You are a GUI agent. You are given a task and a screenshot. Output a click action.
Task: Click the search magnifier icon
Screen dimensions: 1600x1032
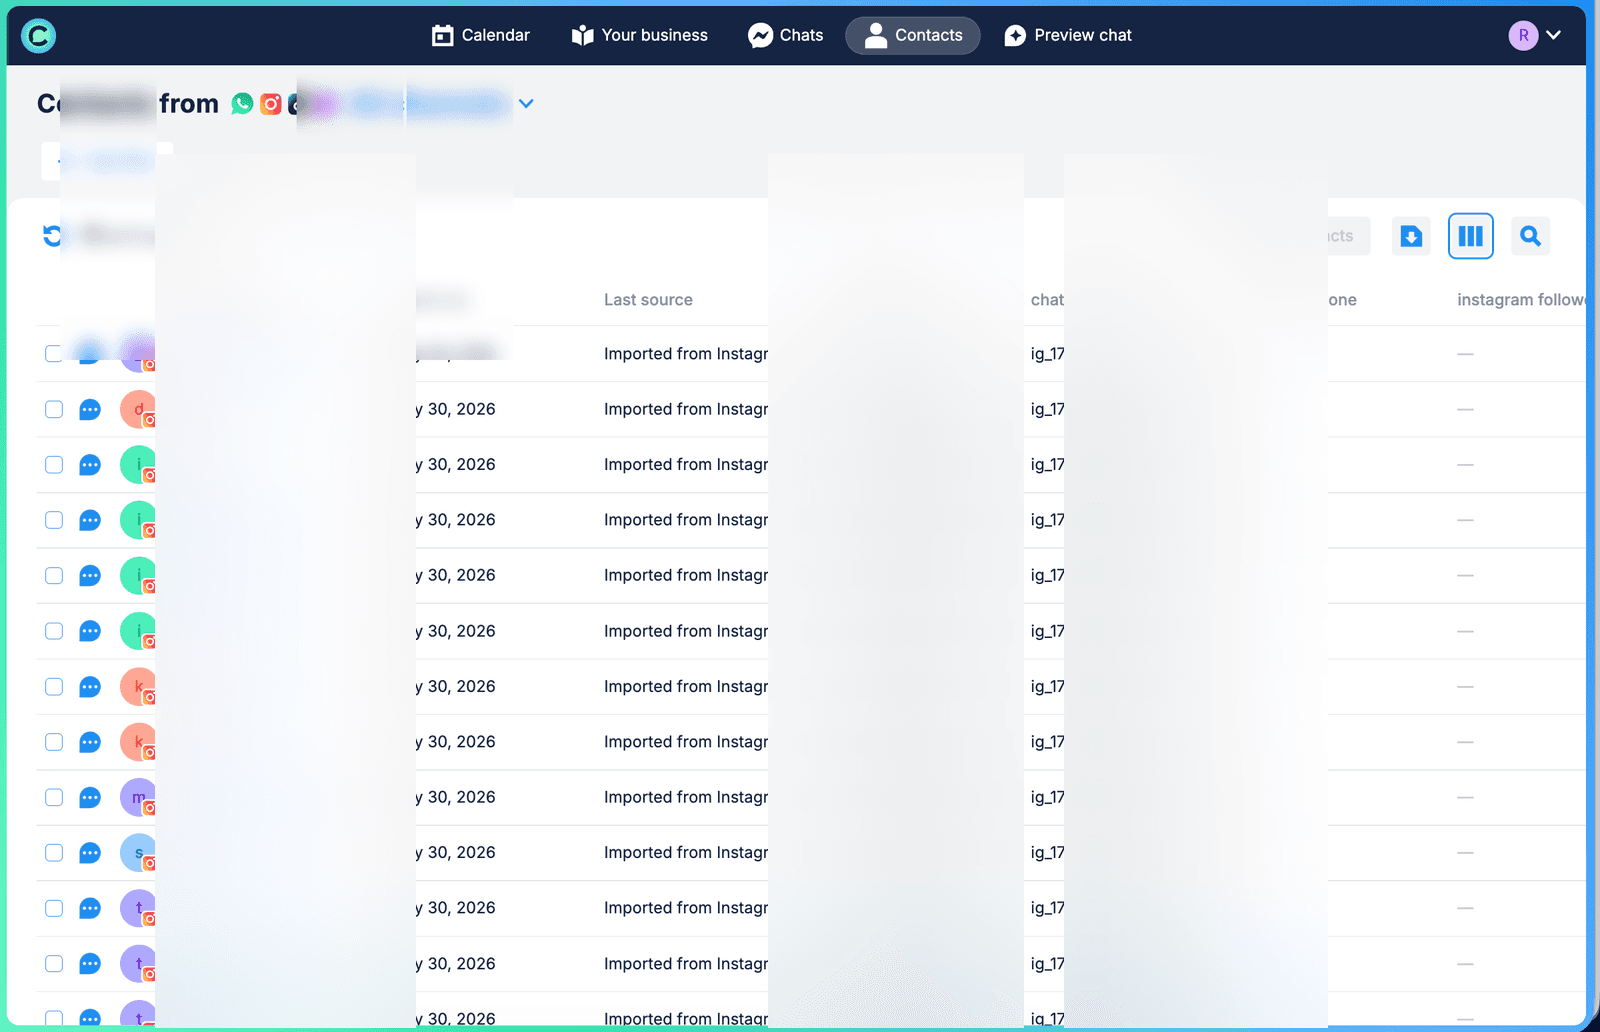click(x=1530, y=236)
